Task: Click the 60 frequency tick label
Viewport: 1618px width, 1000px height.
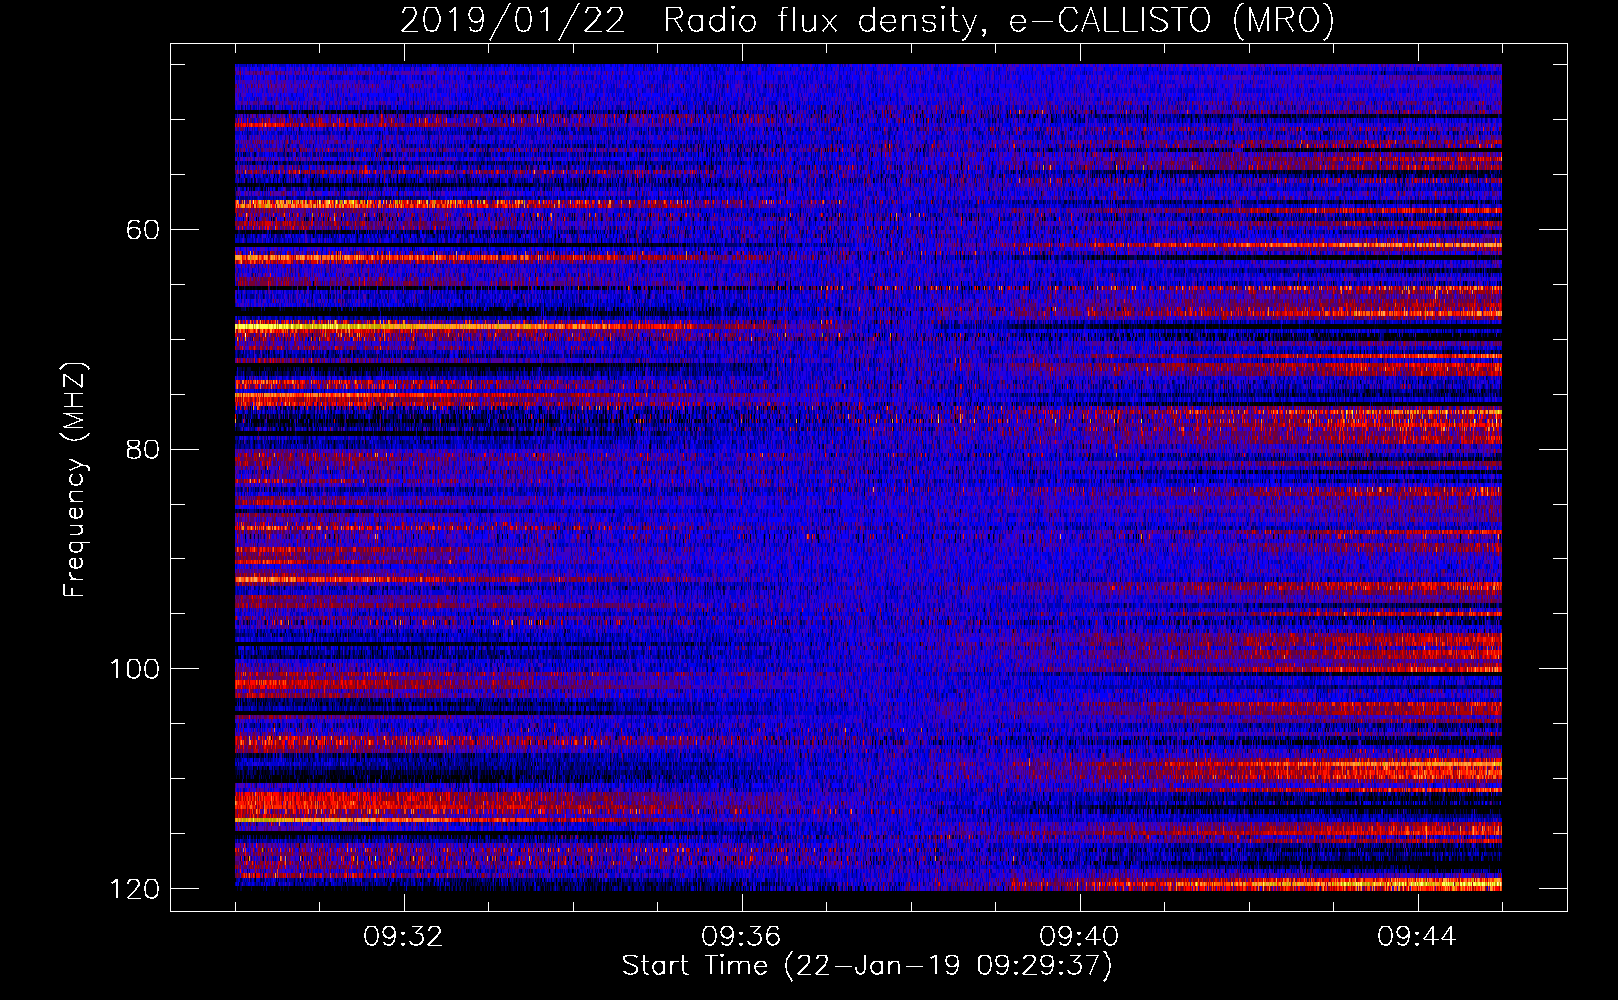Action: [143, 230]
